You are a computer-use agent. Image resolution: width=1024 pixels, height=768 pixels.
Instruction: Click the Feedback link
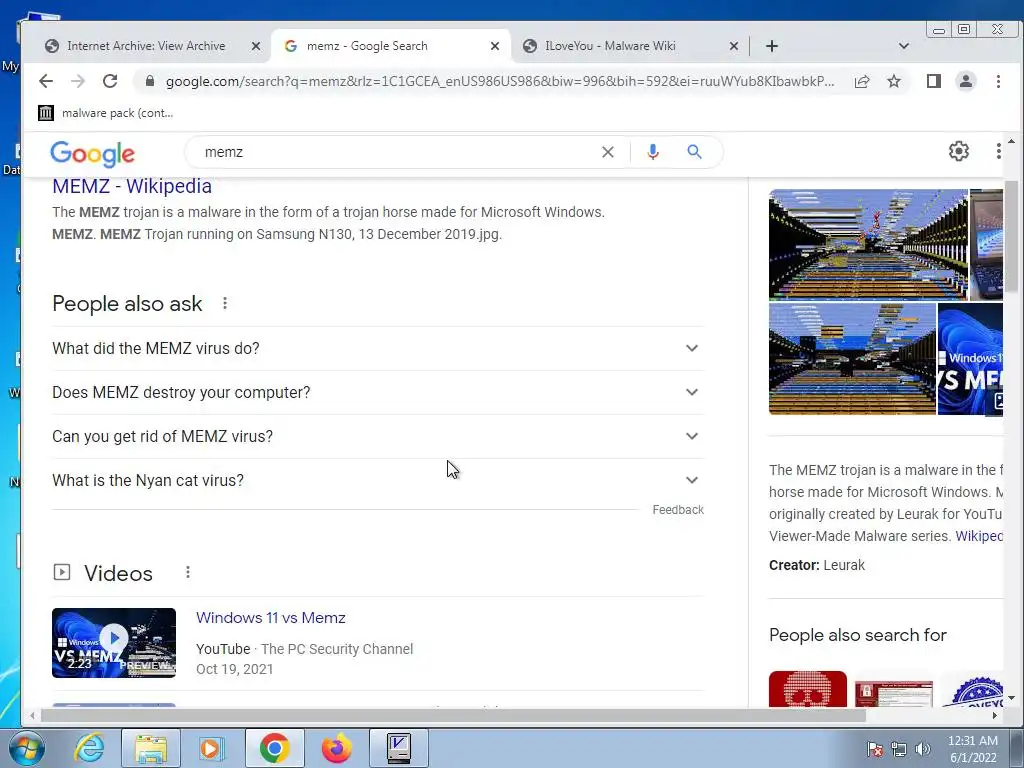(x=678, y=510)
